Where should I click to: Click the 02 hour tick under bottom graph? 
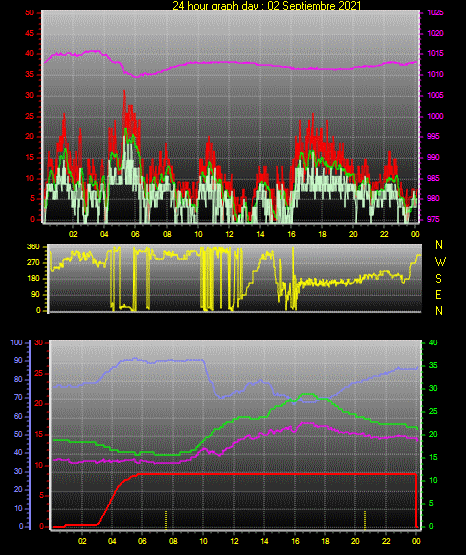[82, 541]
